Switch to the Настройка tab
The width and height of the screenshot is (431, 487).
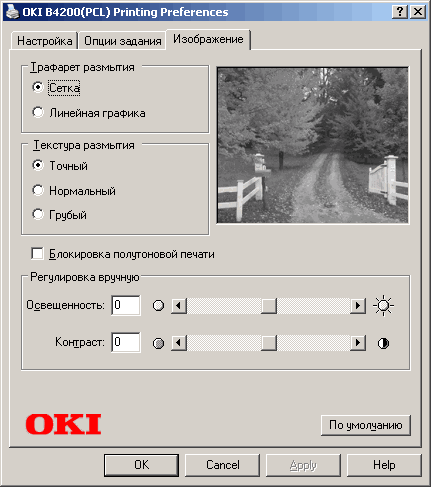(44, 41)
